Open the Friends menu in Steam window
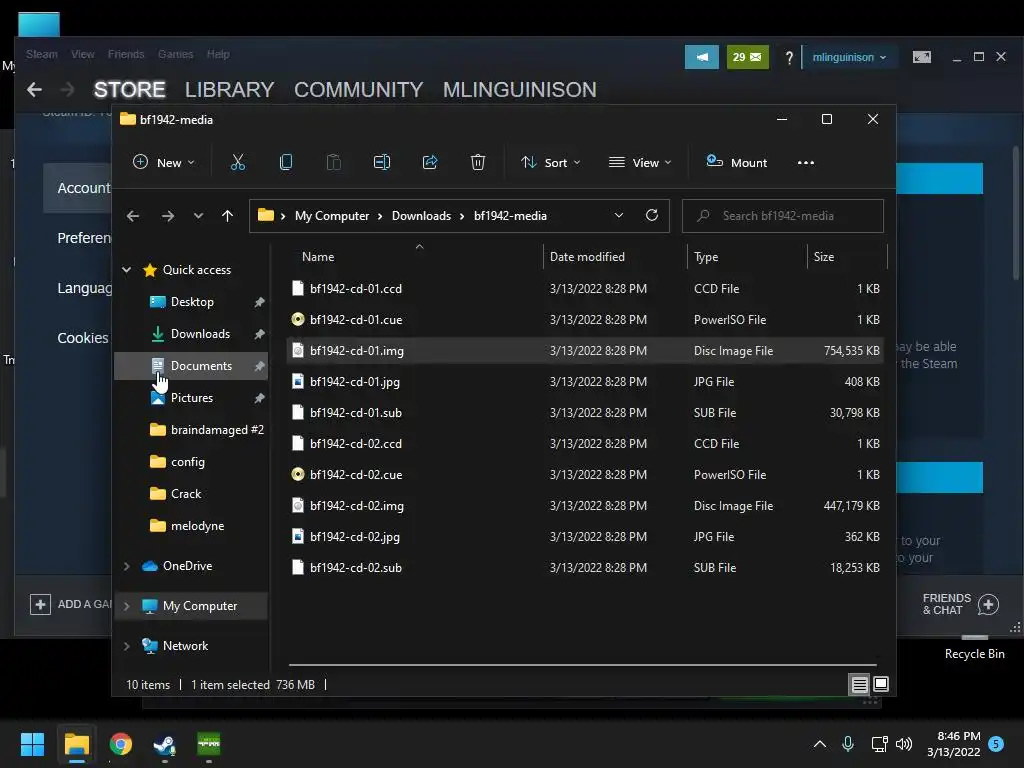1024x768 pixels. [x=126, y=54]
